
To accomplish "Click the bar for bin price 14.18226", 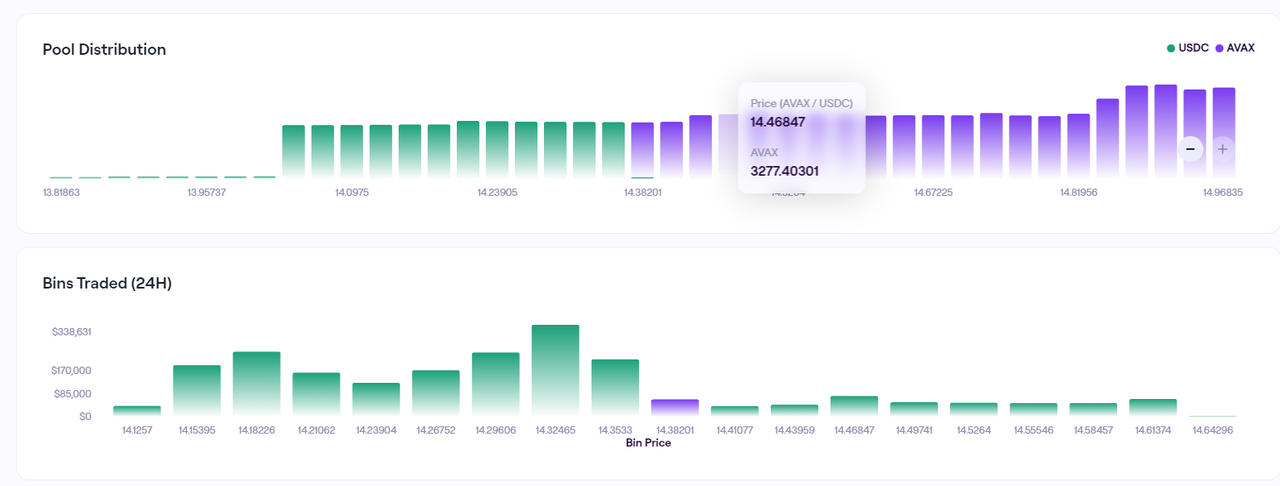I will click(x=256, y=384).
